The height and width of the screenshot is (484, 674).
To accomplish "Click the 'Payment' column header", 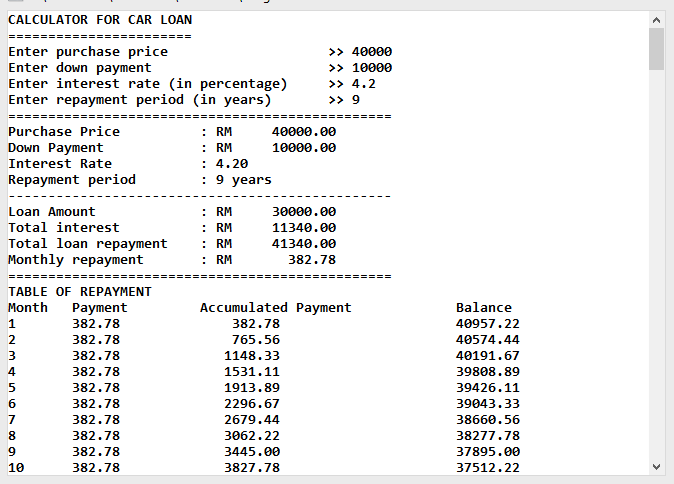I will click(100, 308).
